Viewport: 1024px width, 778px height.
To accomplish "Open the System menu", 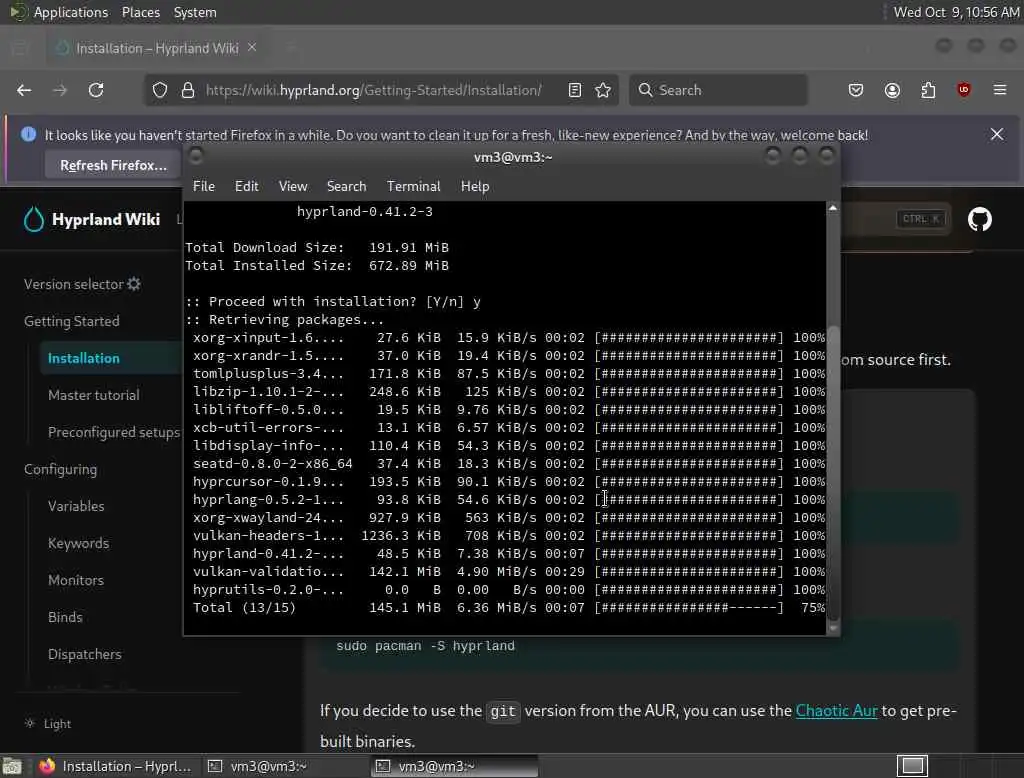I will click(195, 12).
